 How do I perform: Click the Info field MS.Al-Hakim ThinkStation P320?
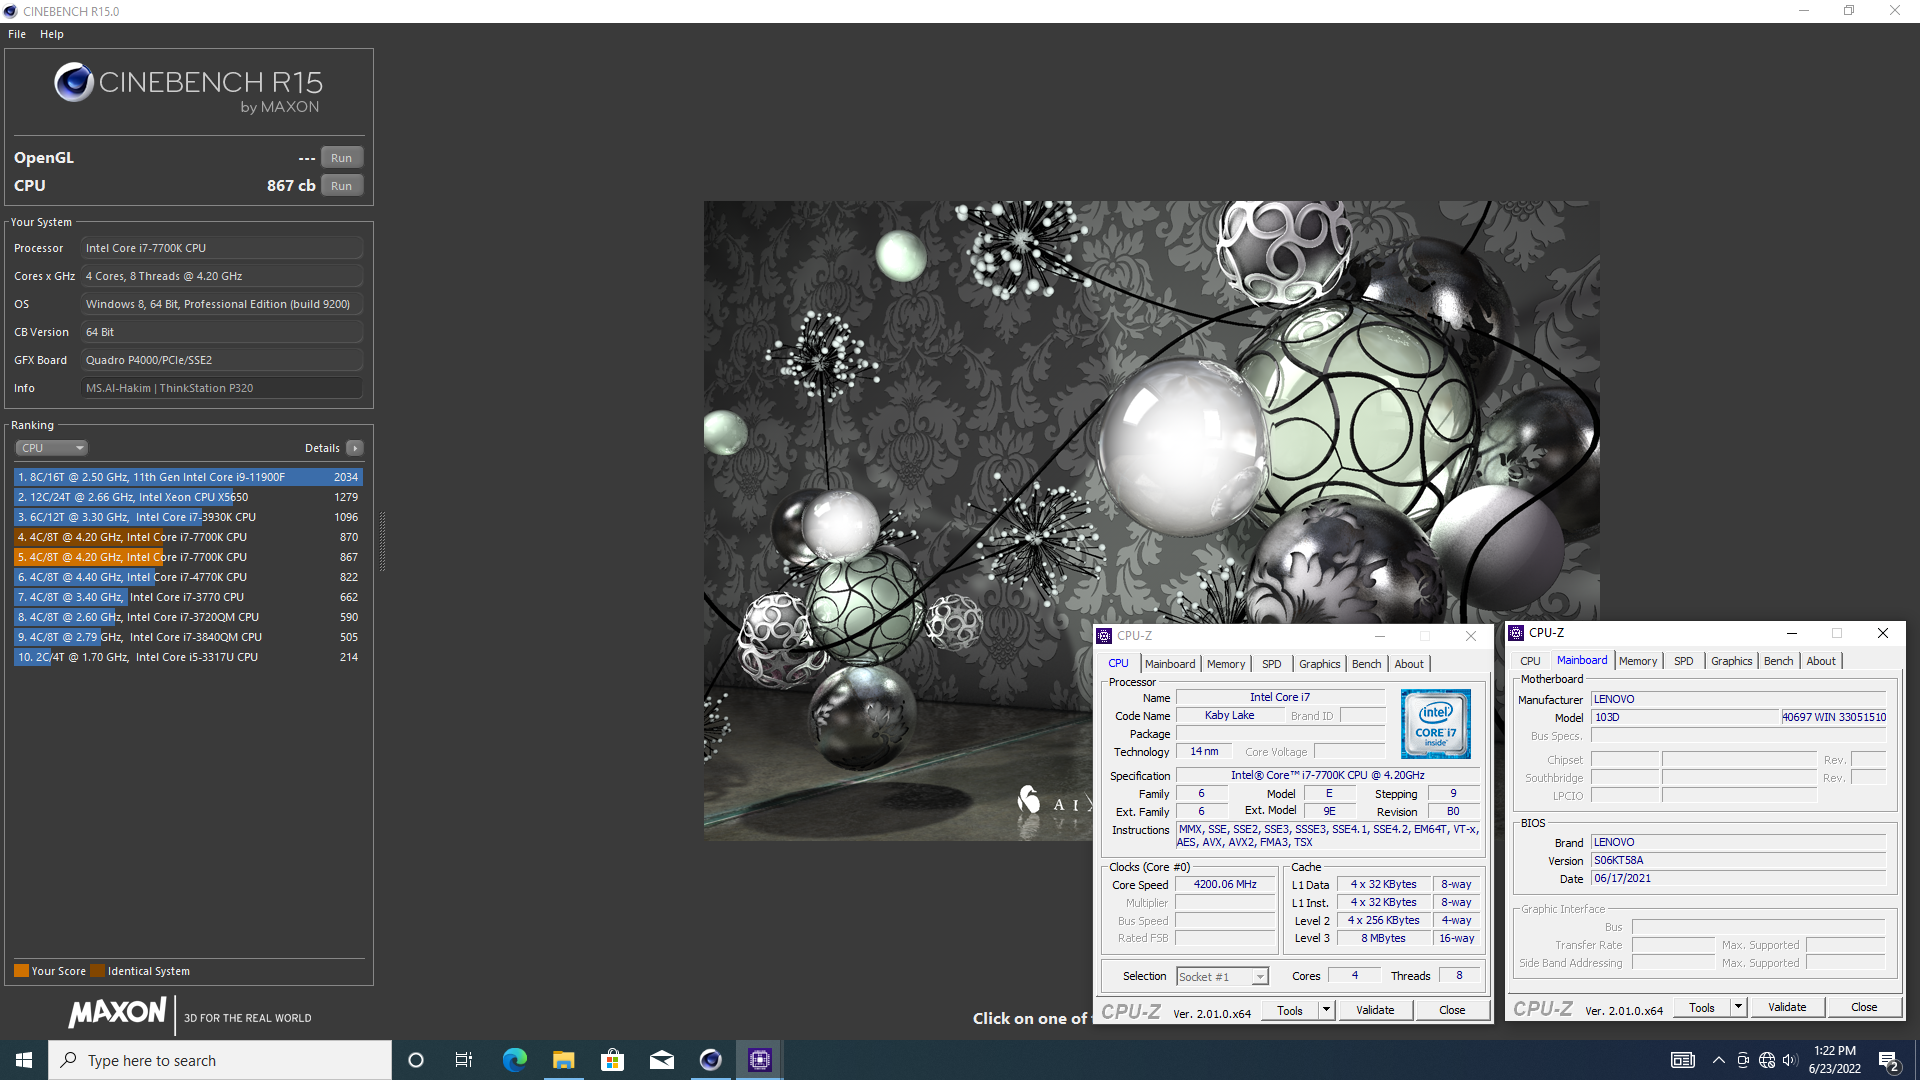(x=222, y=388)
